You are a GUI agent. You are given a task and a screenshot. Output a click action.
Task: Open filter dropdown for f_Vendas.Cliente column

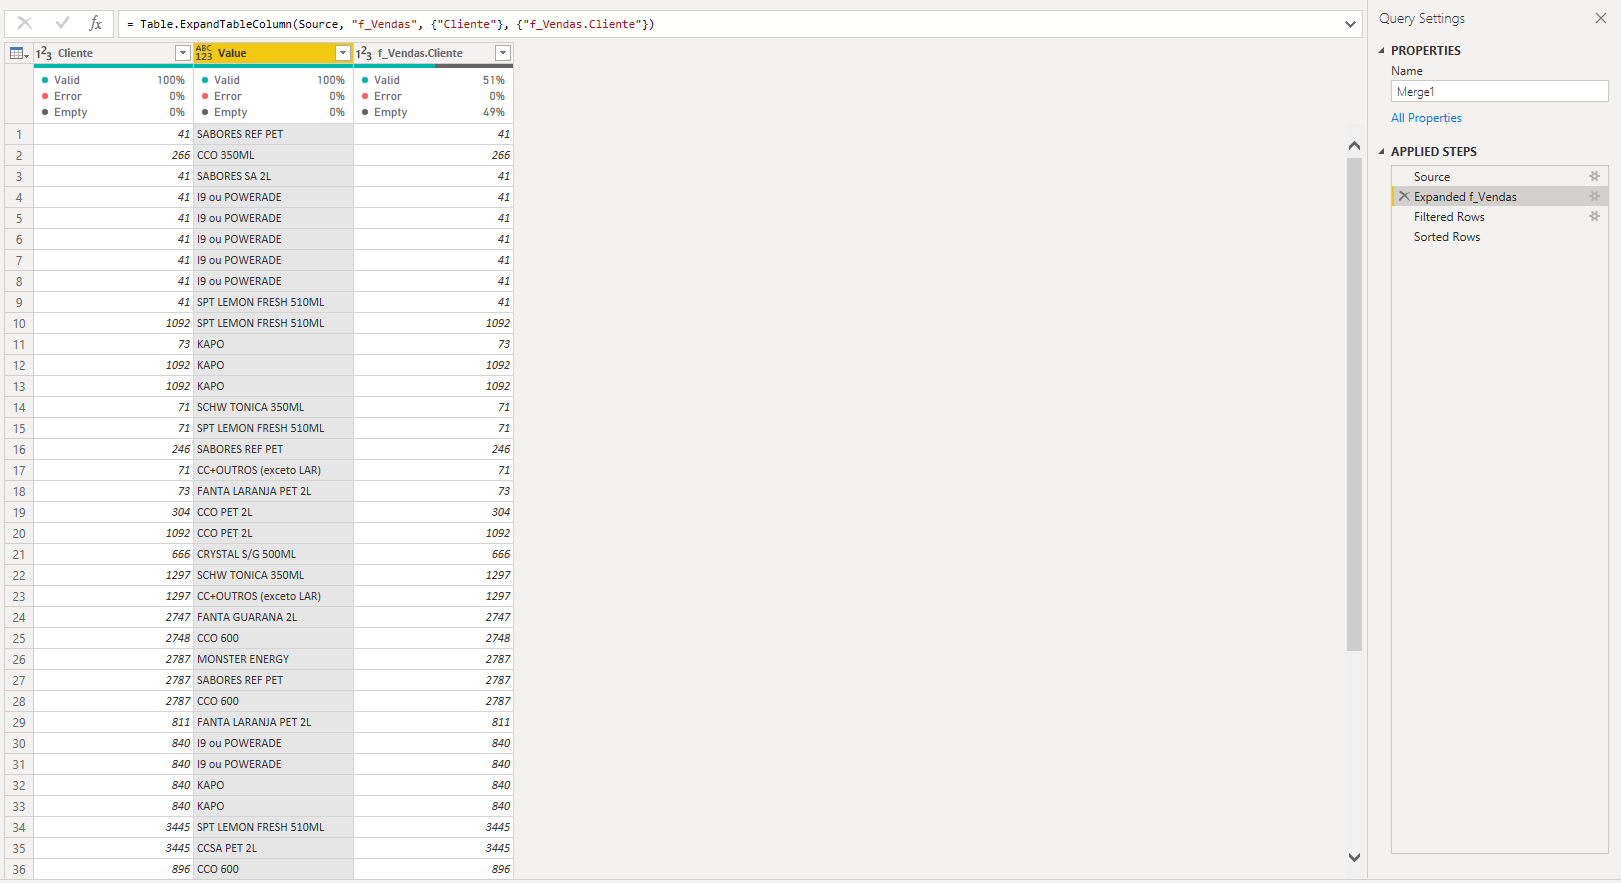tap(502, 53)
